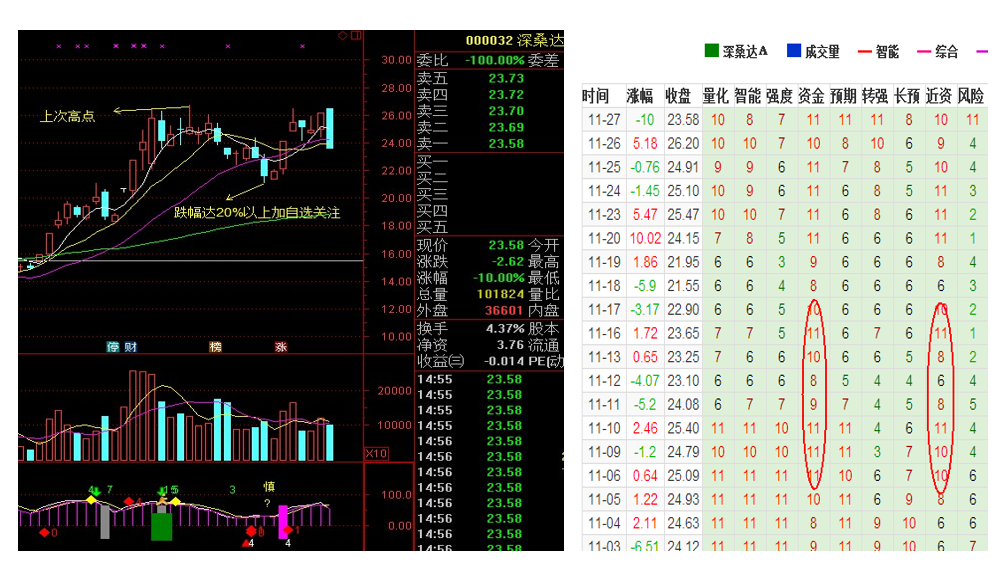Click the red 智能 legend line
The image size is (1002, 573).
864,52
